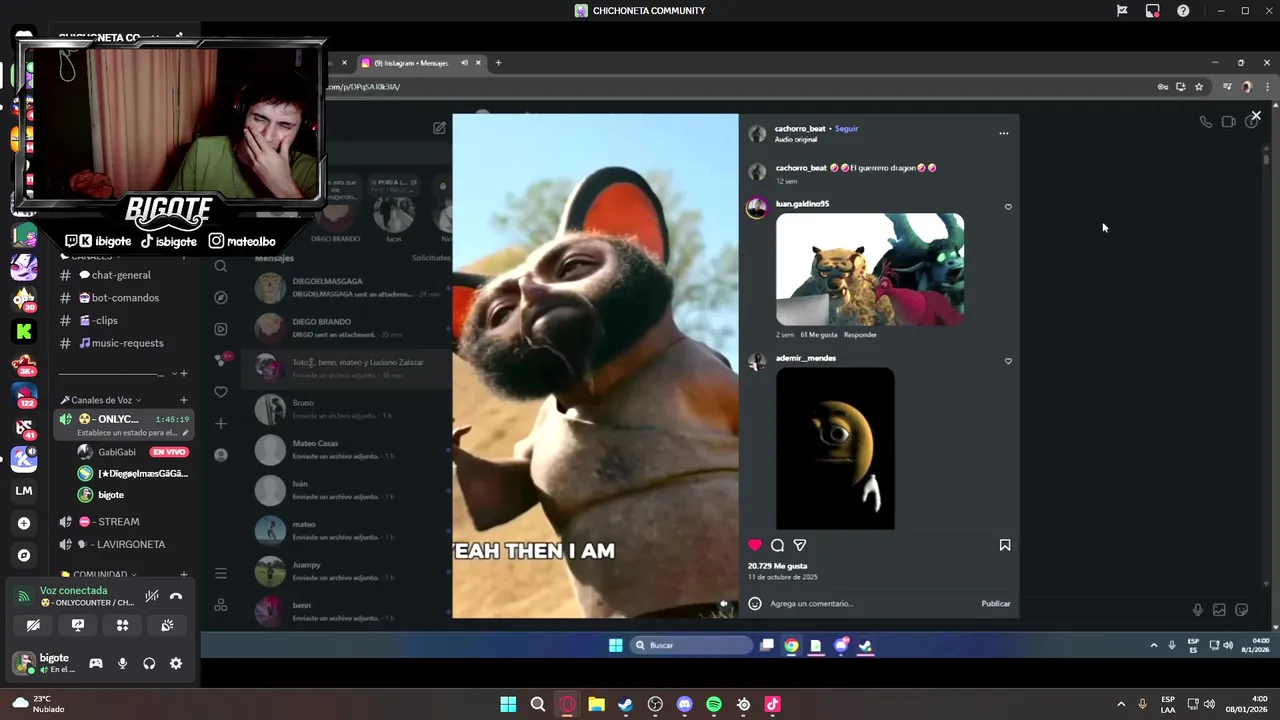Start an audio call from the chat header
The height and width of the screenshot is (720, 1280).
[1206, 122]
